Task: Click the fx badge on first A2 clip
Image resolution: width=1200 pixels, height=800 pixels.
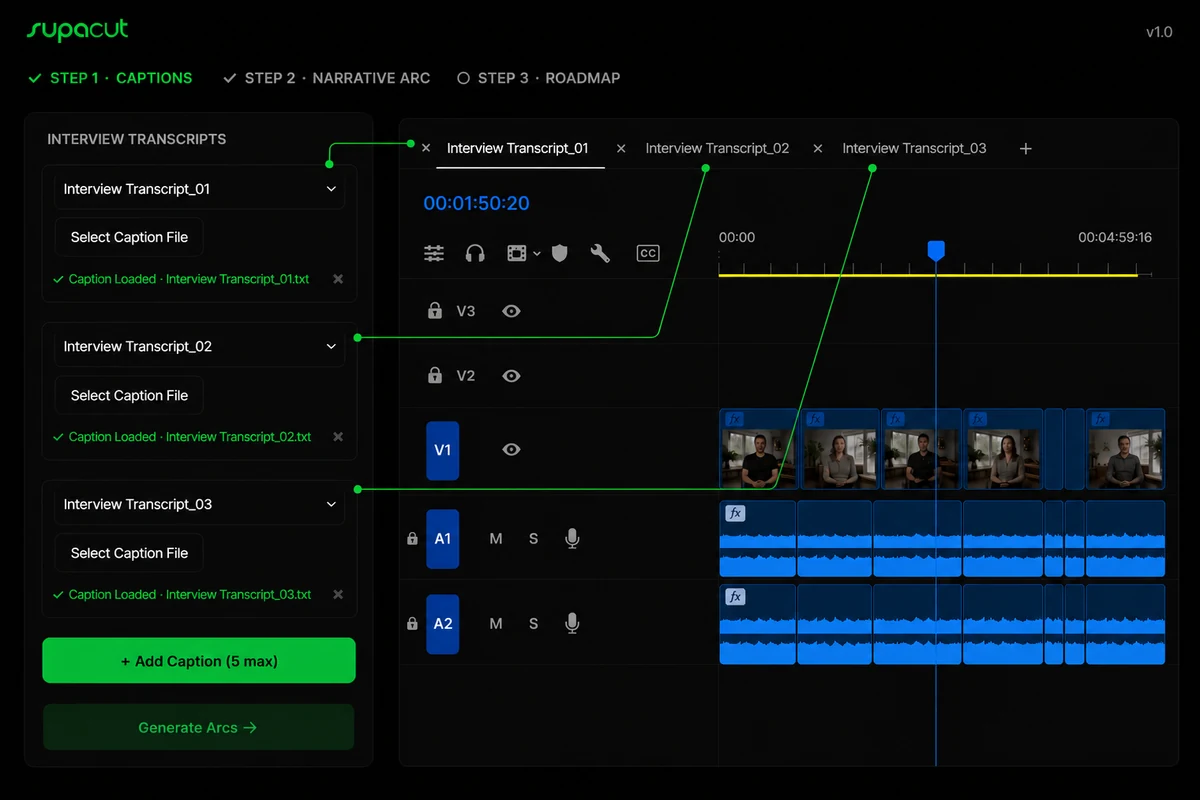Action: click(x=735, y=597)
